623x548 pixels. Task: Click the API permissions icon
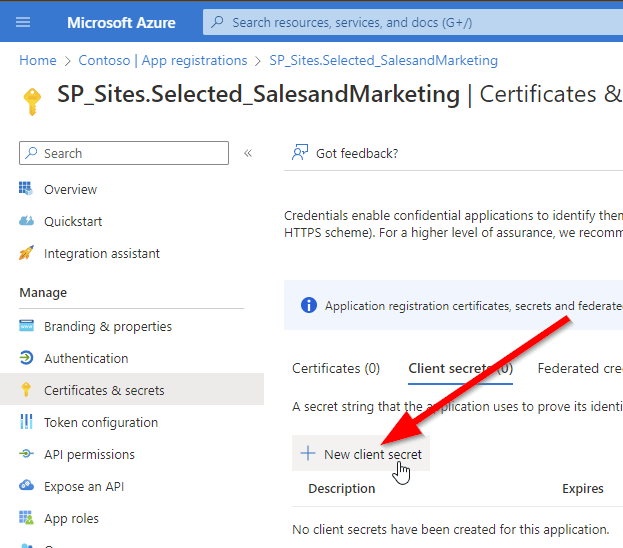tap(26, 453)
